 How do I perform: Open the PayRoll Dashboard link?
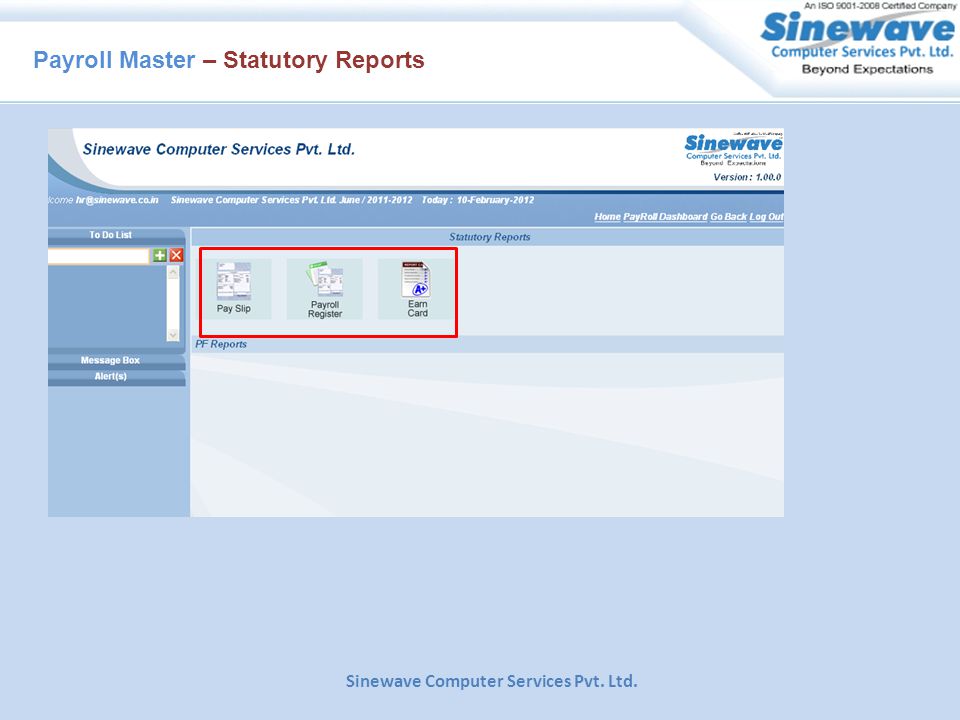pyautogui.click(x=666, y=217)
